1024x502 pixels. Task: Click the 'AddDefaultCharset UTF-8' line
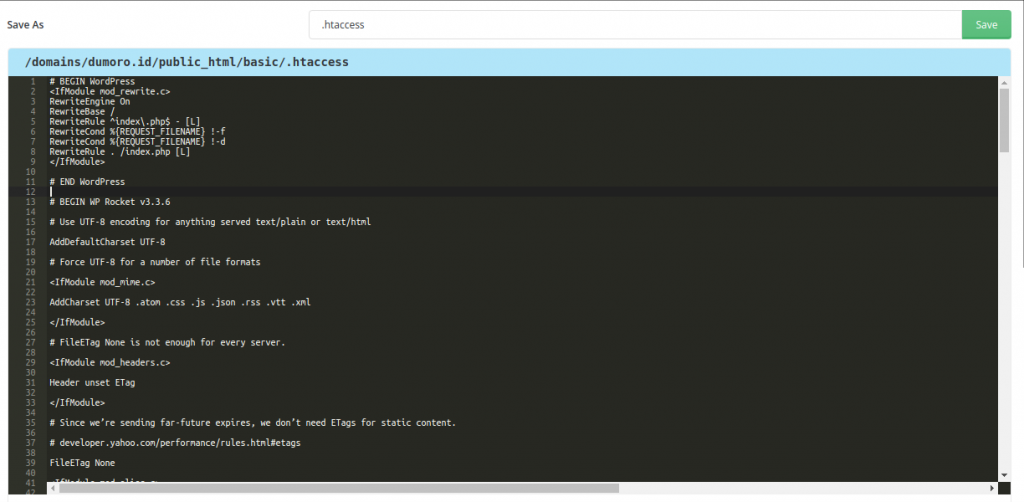[107, 242]
